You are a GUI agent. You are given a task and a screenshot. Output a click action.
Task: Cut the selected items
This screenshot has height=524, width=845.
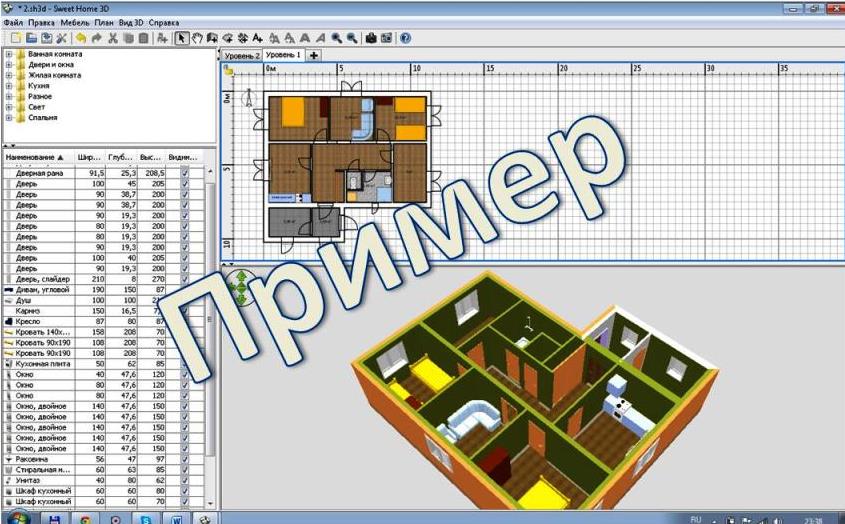113,38
